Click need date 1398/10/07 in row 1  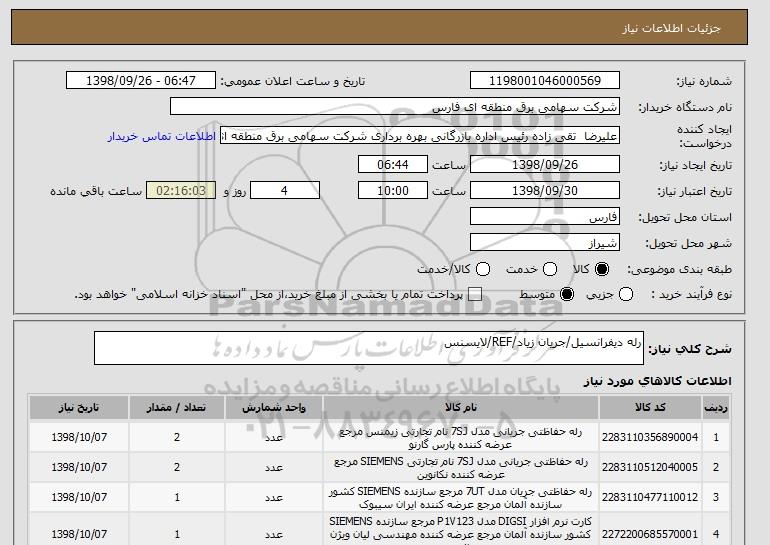point(79,437)
